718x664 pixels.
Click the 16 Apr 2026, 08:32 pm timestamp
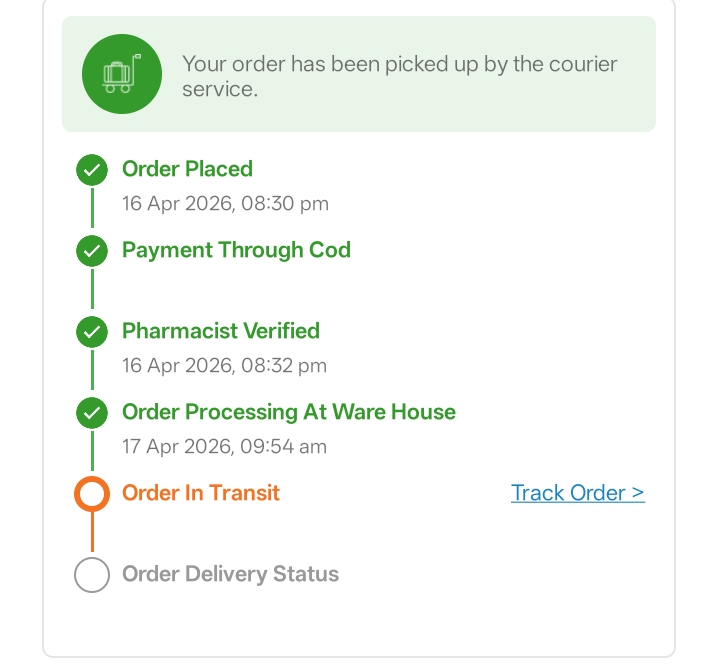224,365
